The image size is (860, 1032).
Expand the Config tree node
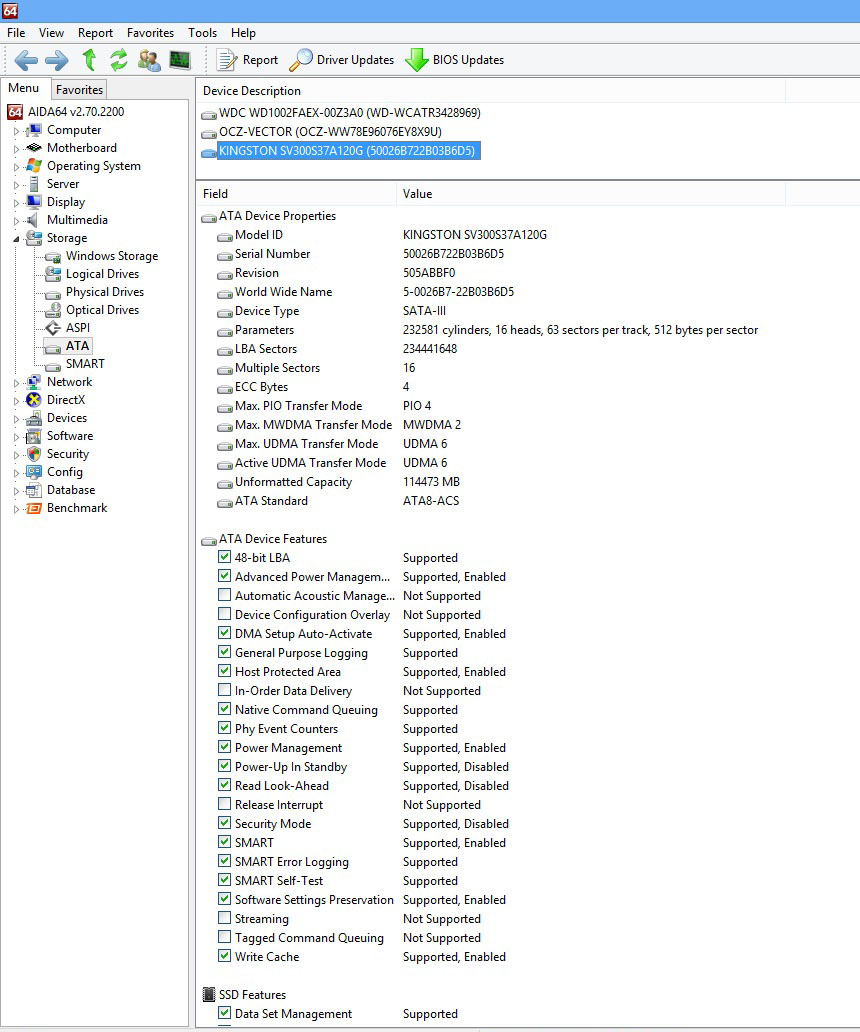coord(16,473)
